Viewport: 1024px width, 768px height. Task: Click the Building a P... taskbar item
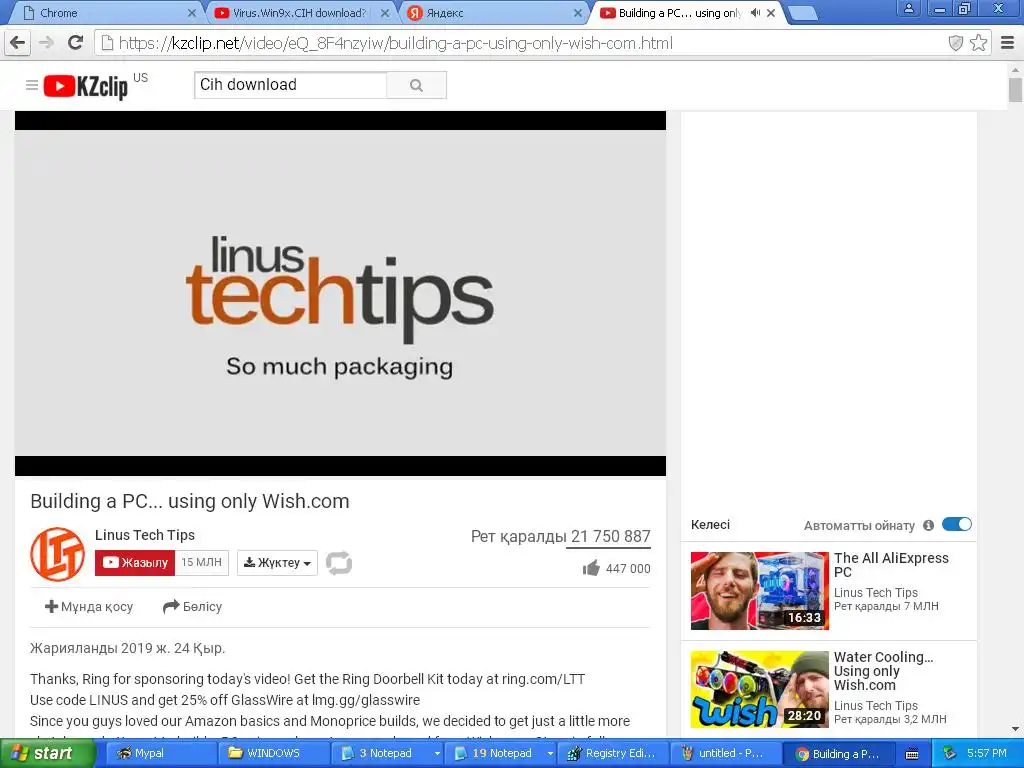(839, 753)
